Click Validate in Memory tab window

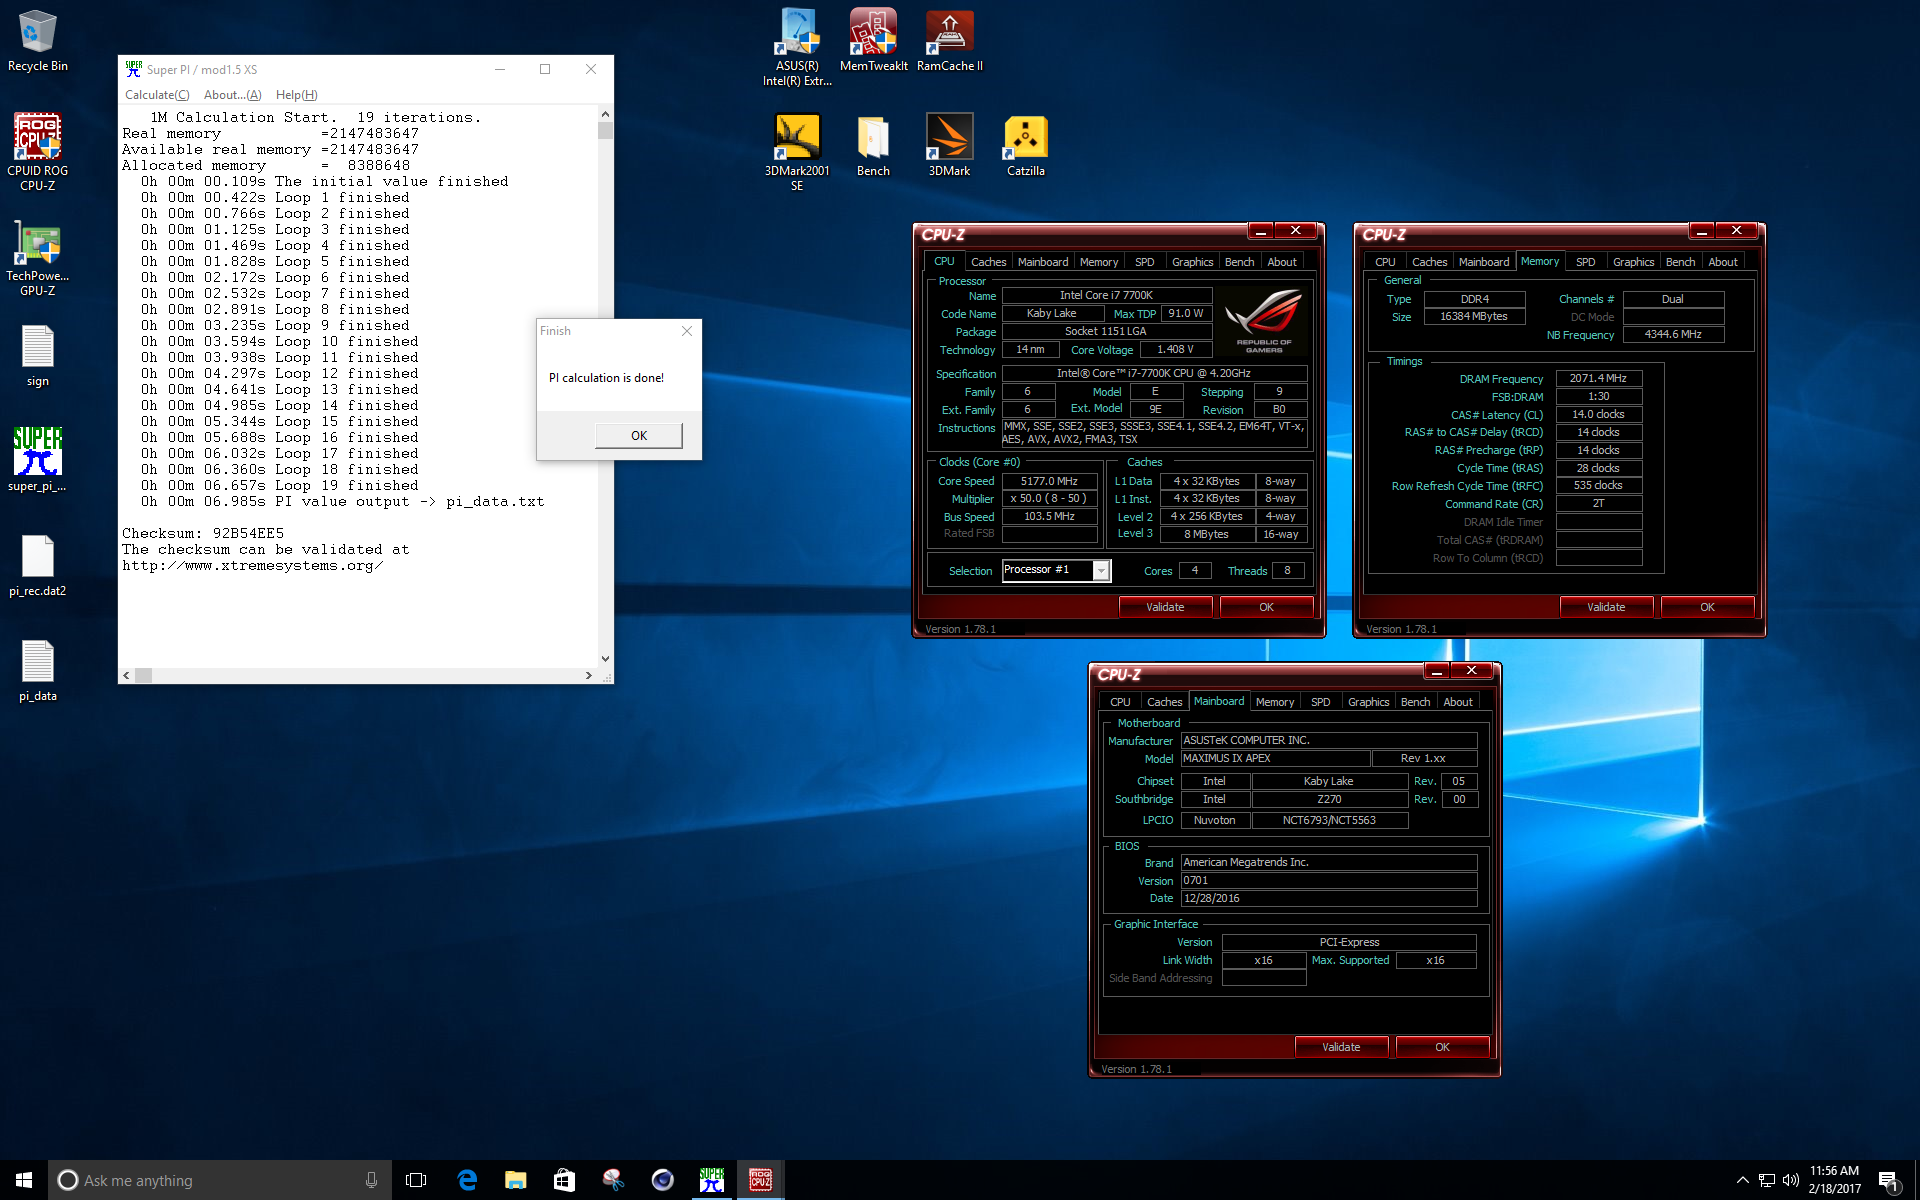tap(1606, 607)
